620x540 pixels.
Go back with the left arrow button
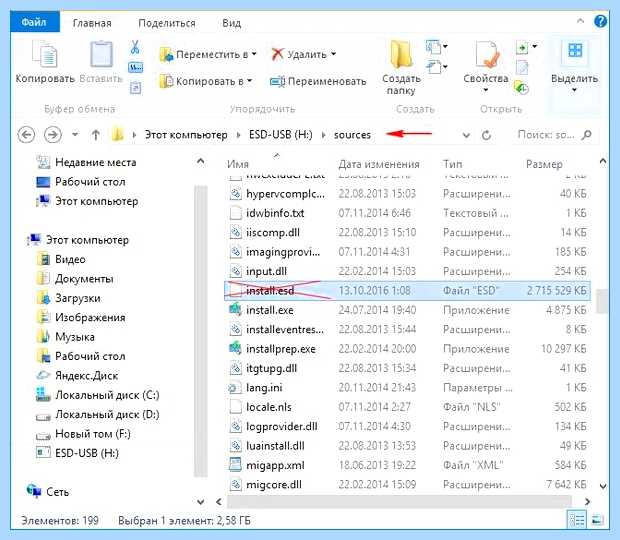click(x=26, y=135)
